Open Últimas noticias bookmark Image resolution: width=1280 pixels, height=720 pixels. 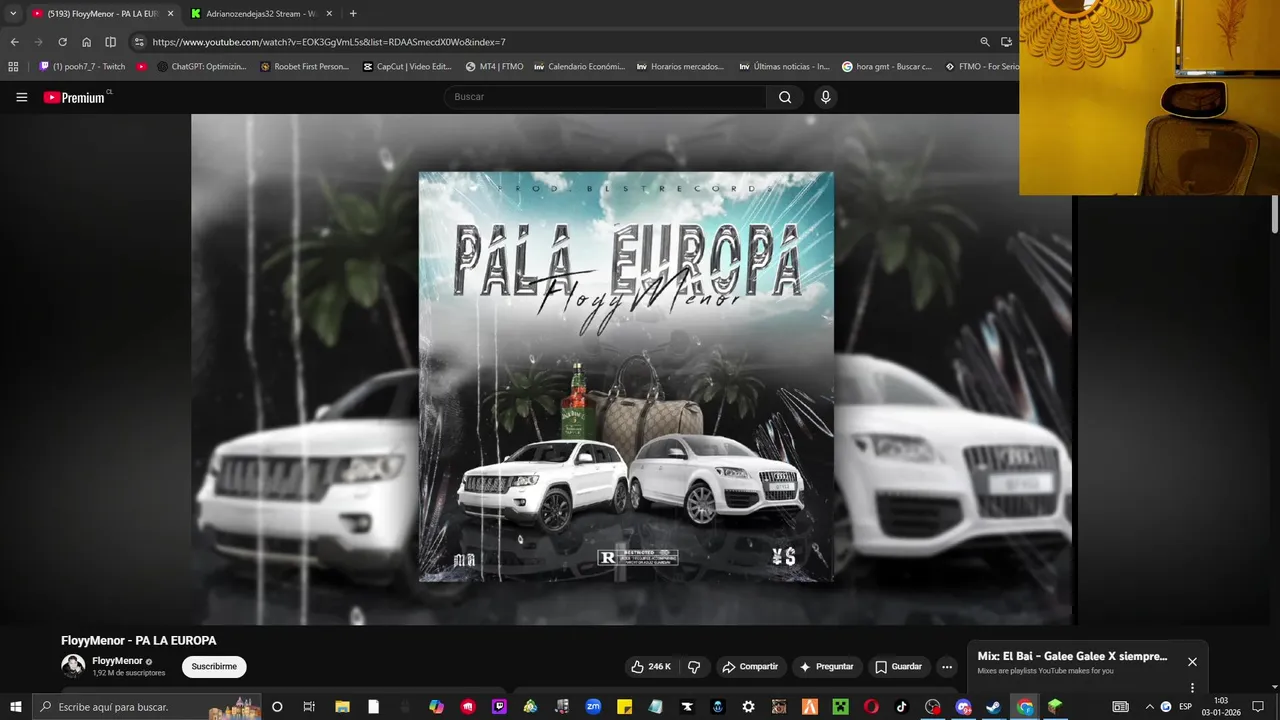point(785,67)
